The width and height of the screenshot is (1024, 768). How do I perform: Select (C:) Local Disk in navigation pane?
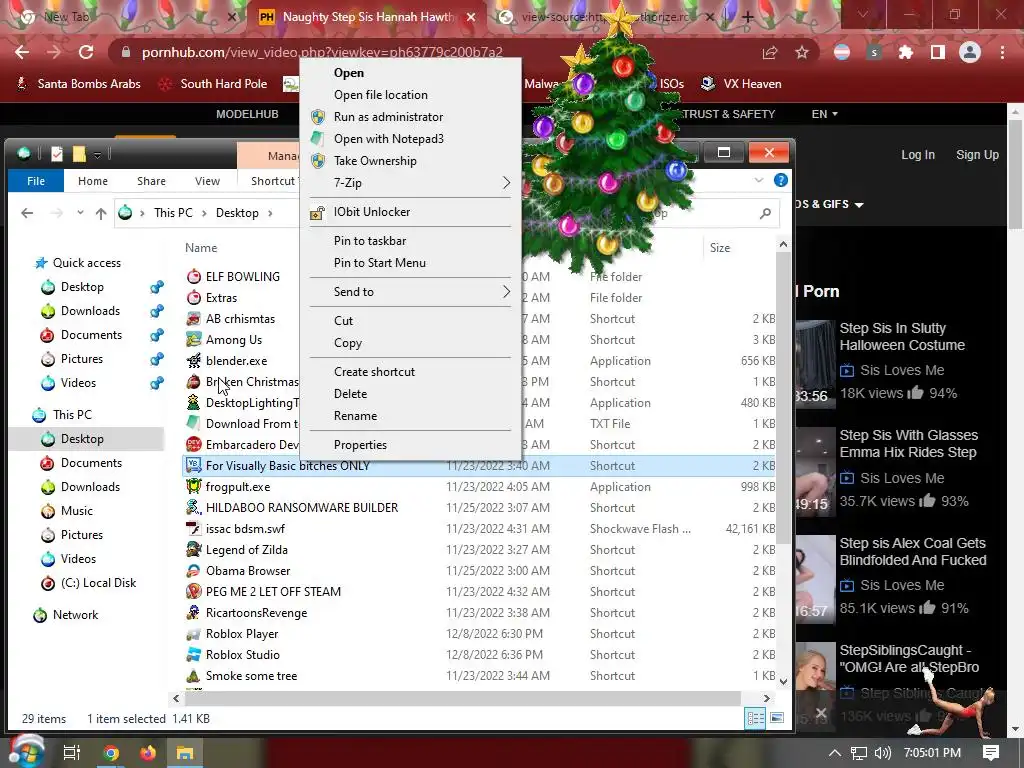[98, 583]
